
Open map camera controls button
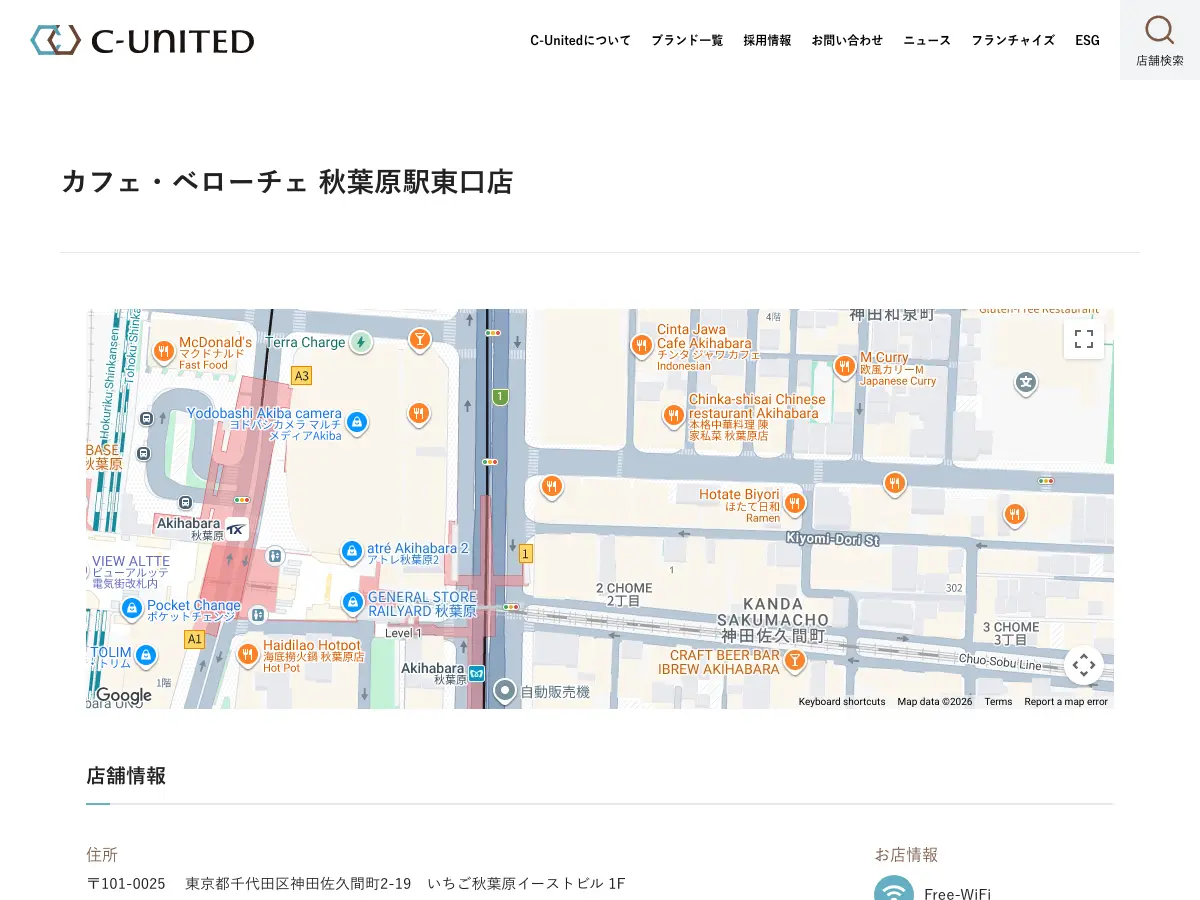point(1084,665)
